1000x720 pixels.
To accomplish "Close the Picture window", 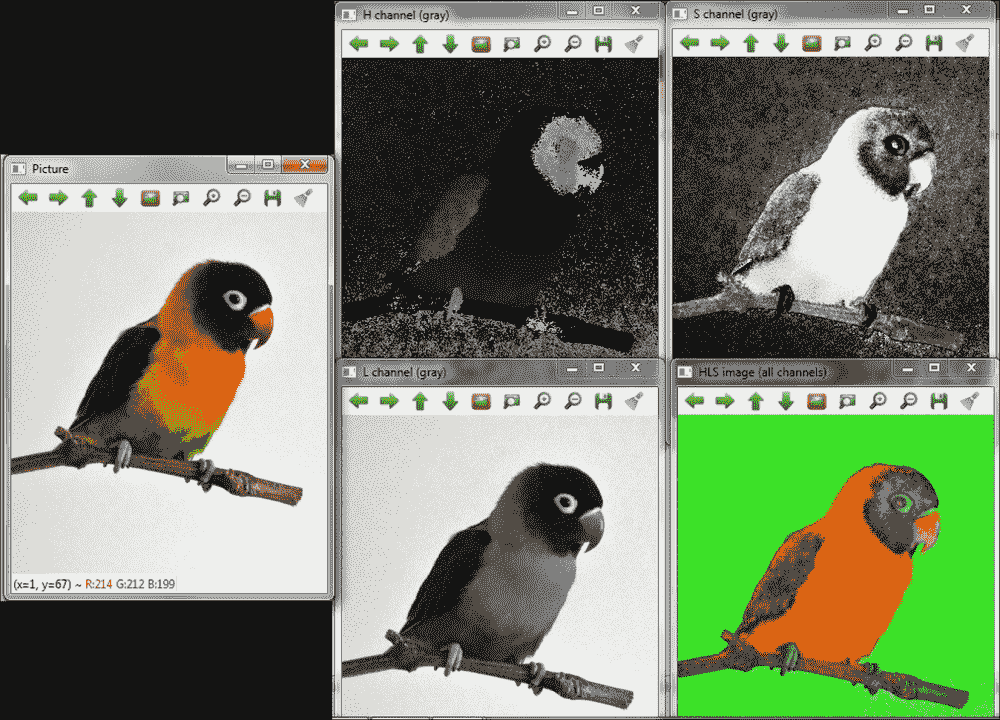I will [305, 166].
